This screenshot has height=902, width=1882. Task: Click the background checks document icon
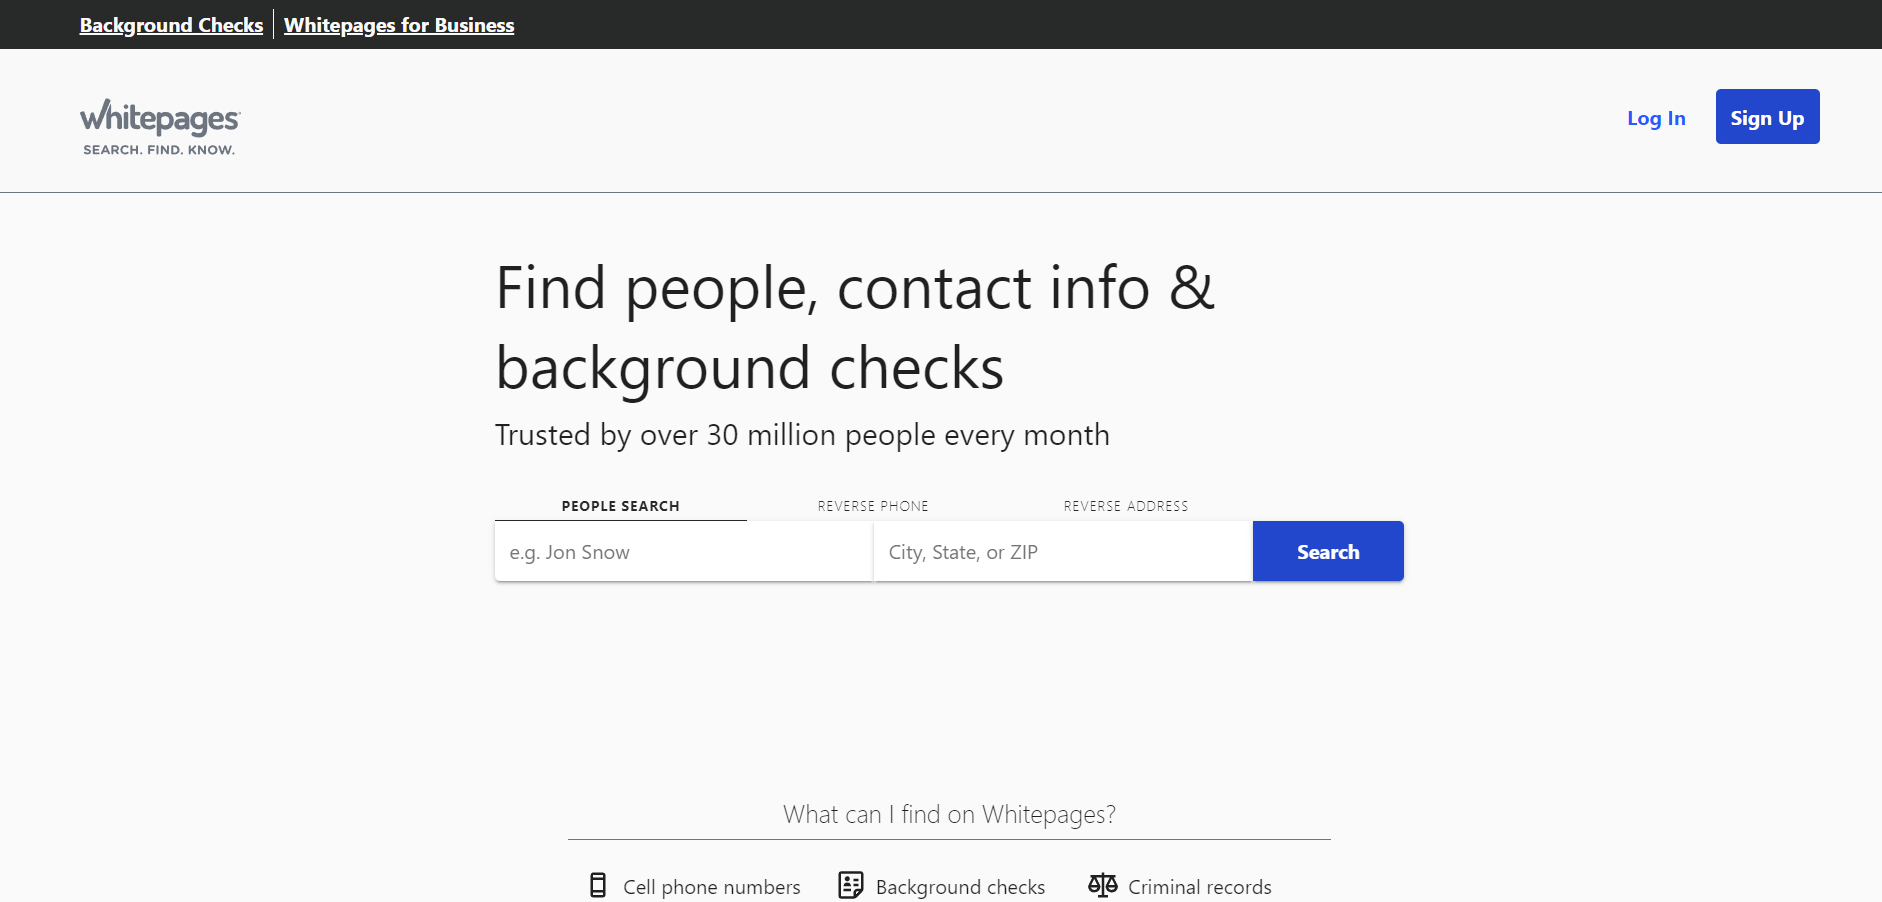[x=851, y=885]
